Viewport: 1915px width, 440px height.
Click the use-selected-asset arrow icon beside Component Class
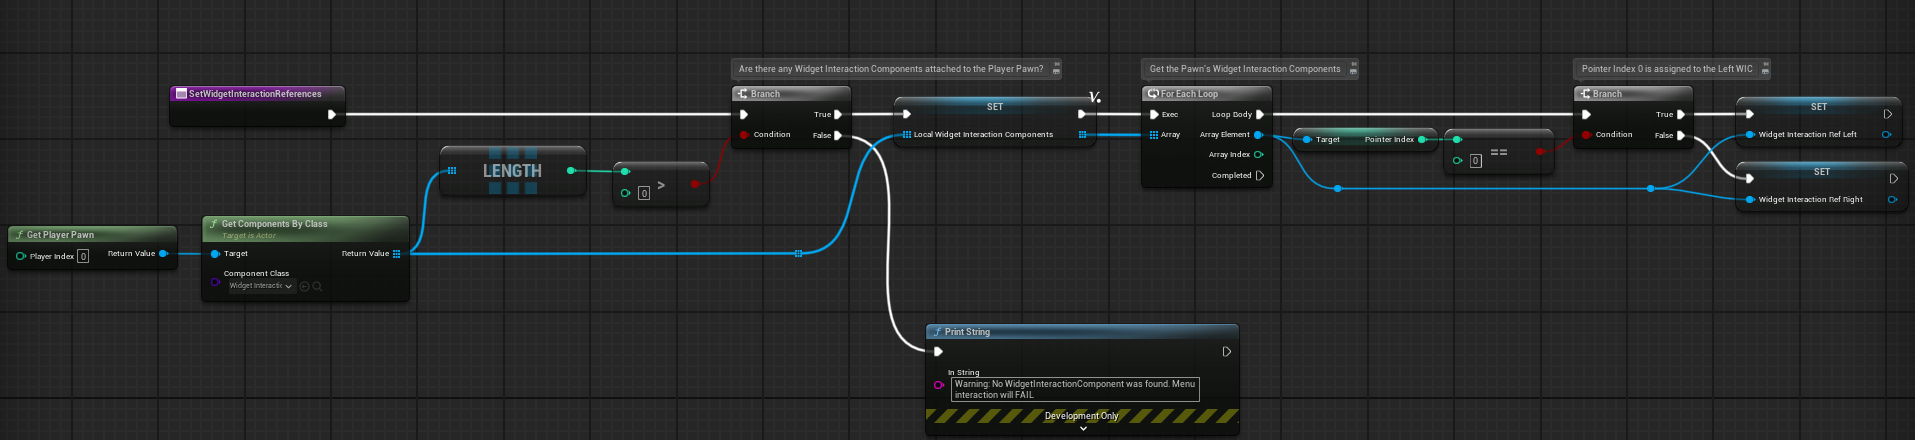(x=305, y=286)
